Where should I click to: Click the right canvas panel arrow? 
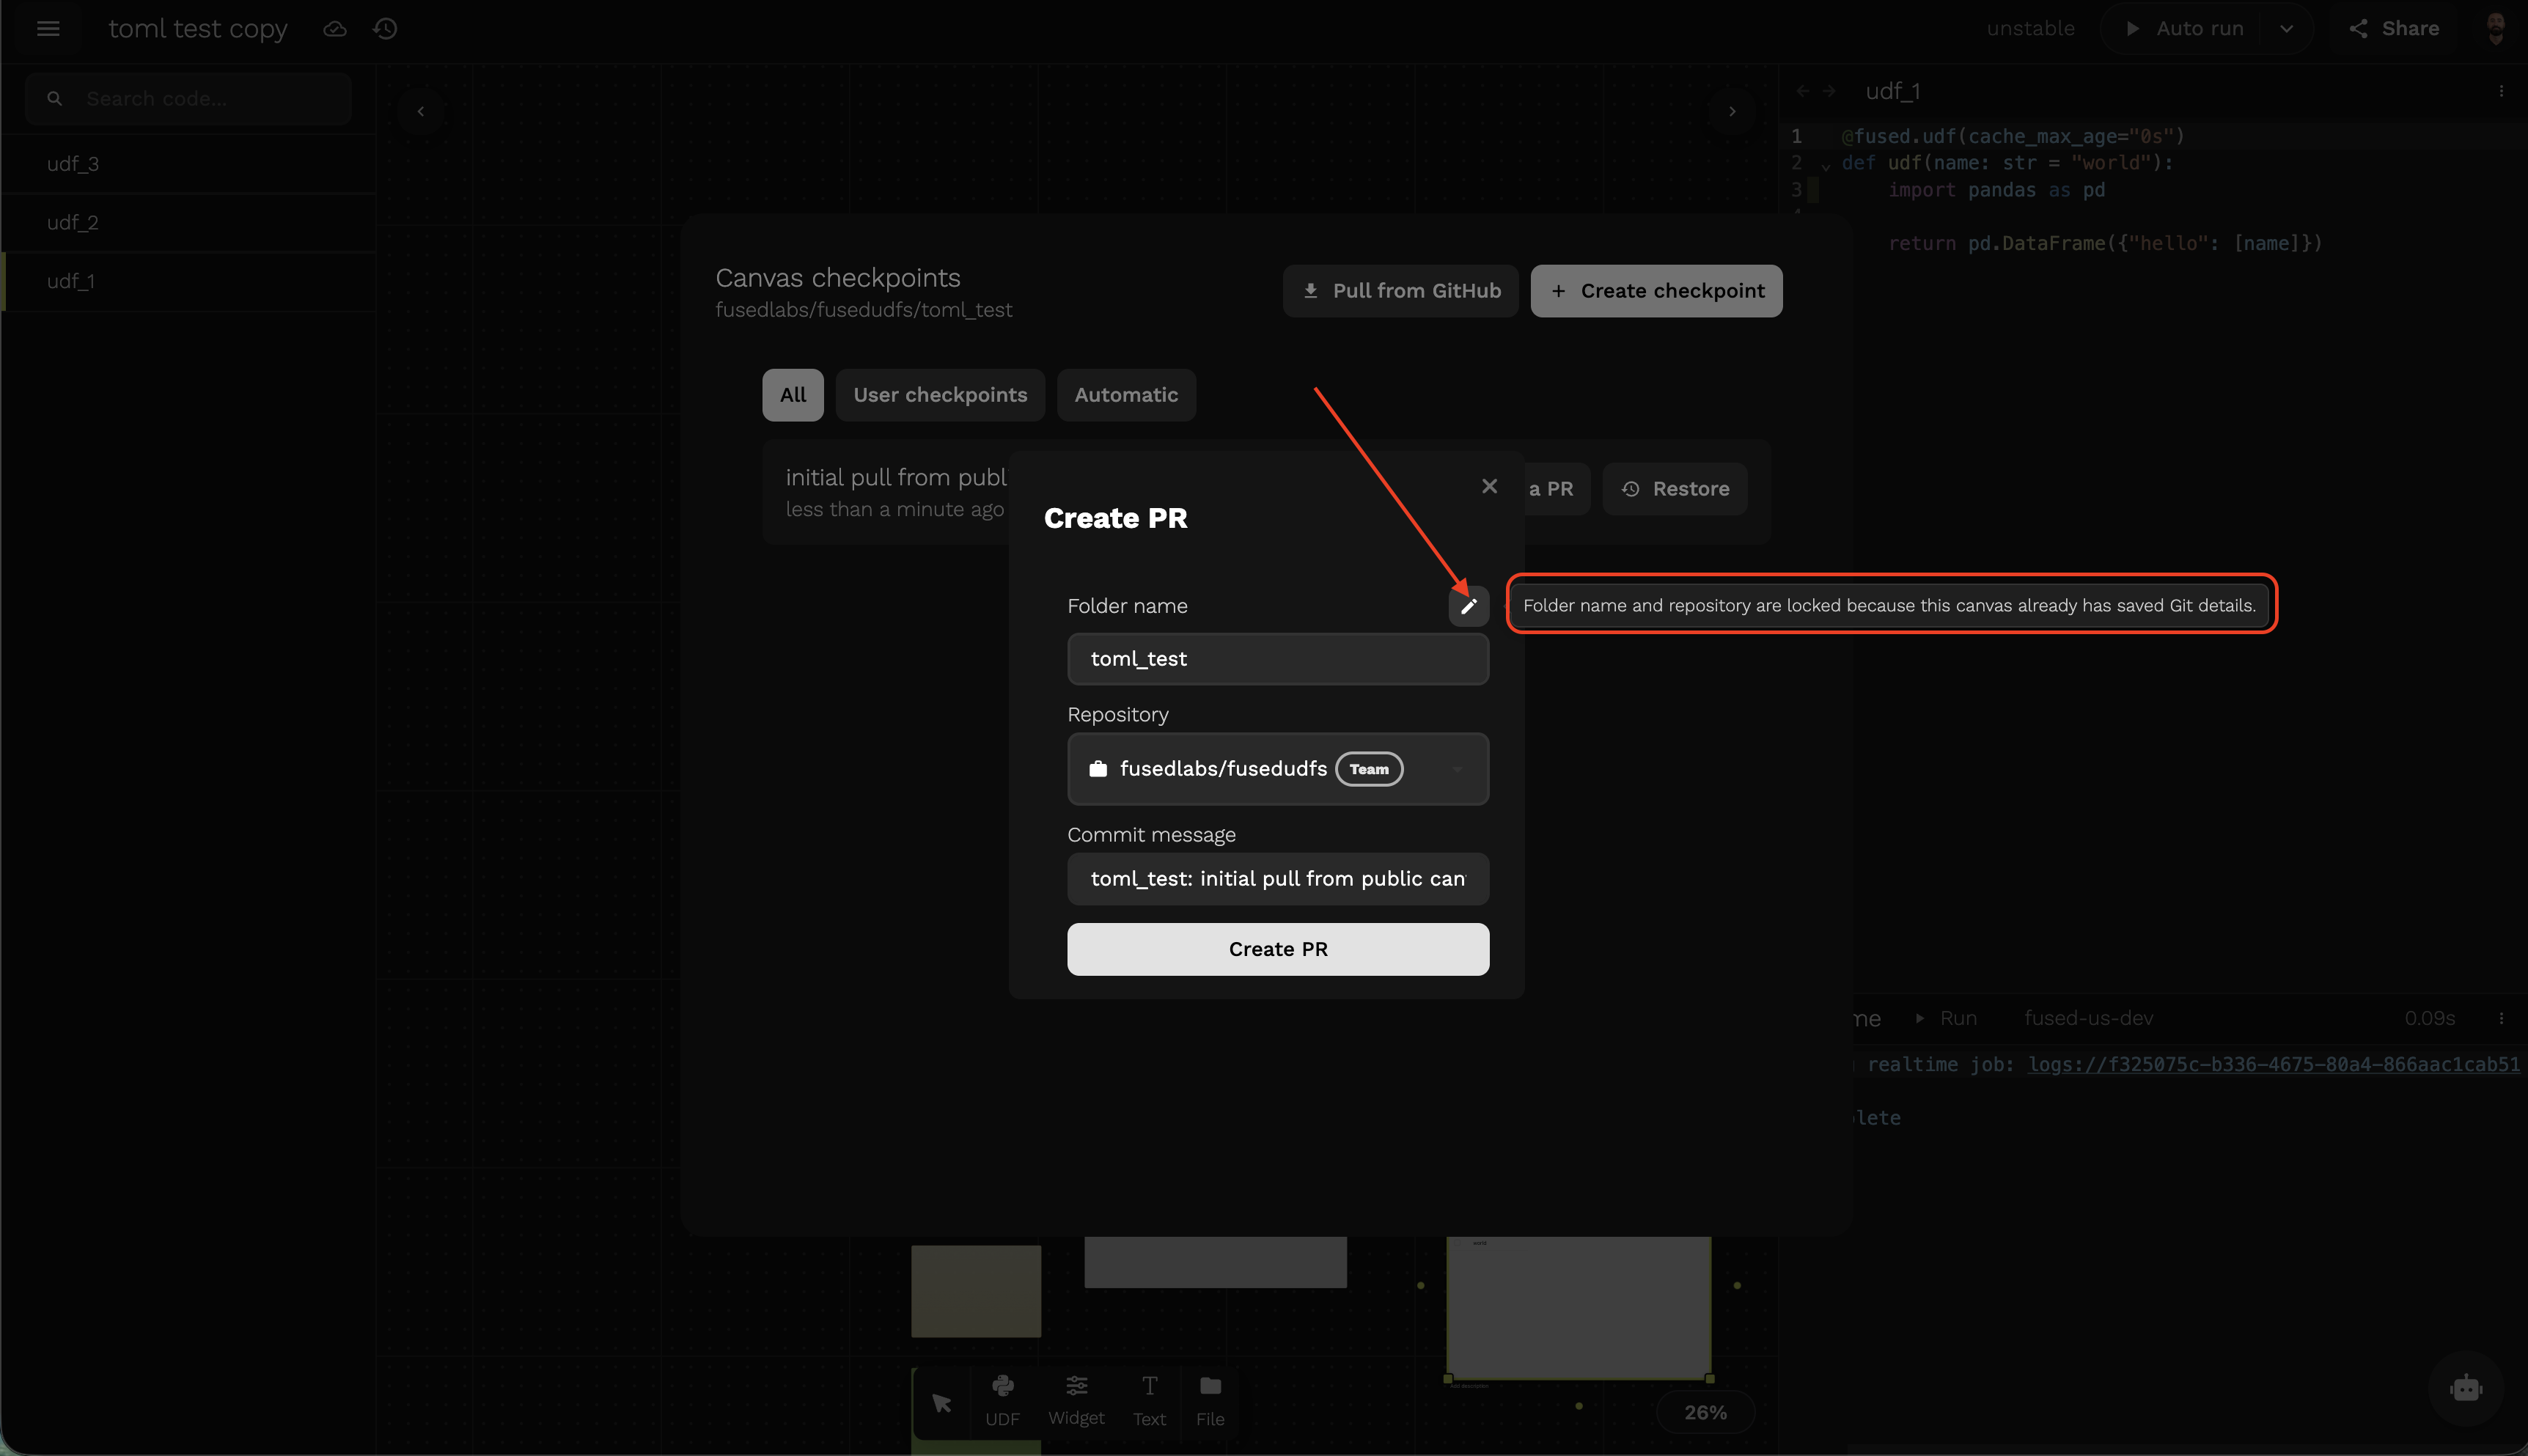(1732, 111)
